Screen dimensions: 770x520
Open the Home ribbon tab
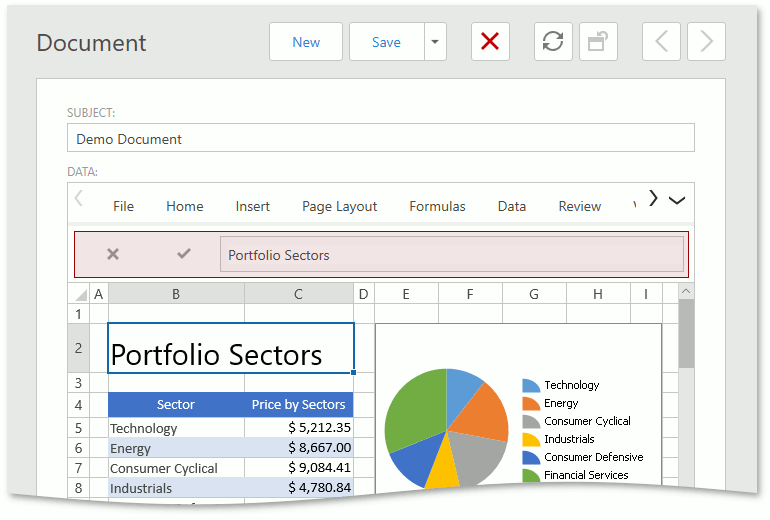[x=185, y=206]
